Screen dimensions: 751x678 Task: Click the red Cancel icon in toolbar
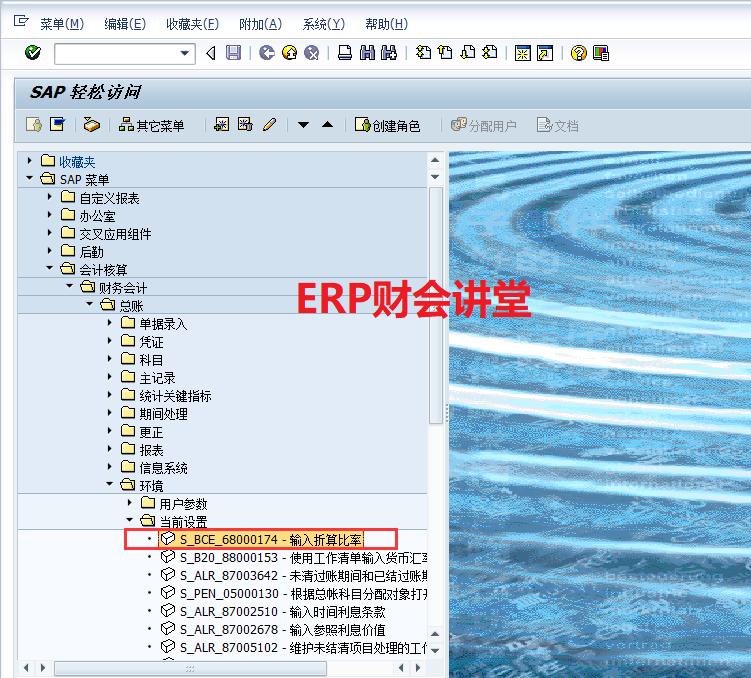tap(312, 53)
